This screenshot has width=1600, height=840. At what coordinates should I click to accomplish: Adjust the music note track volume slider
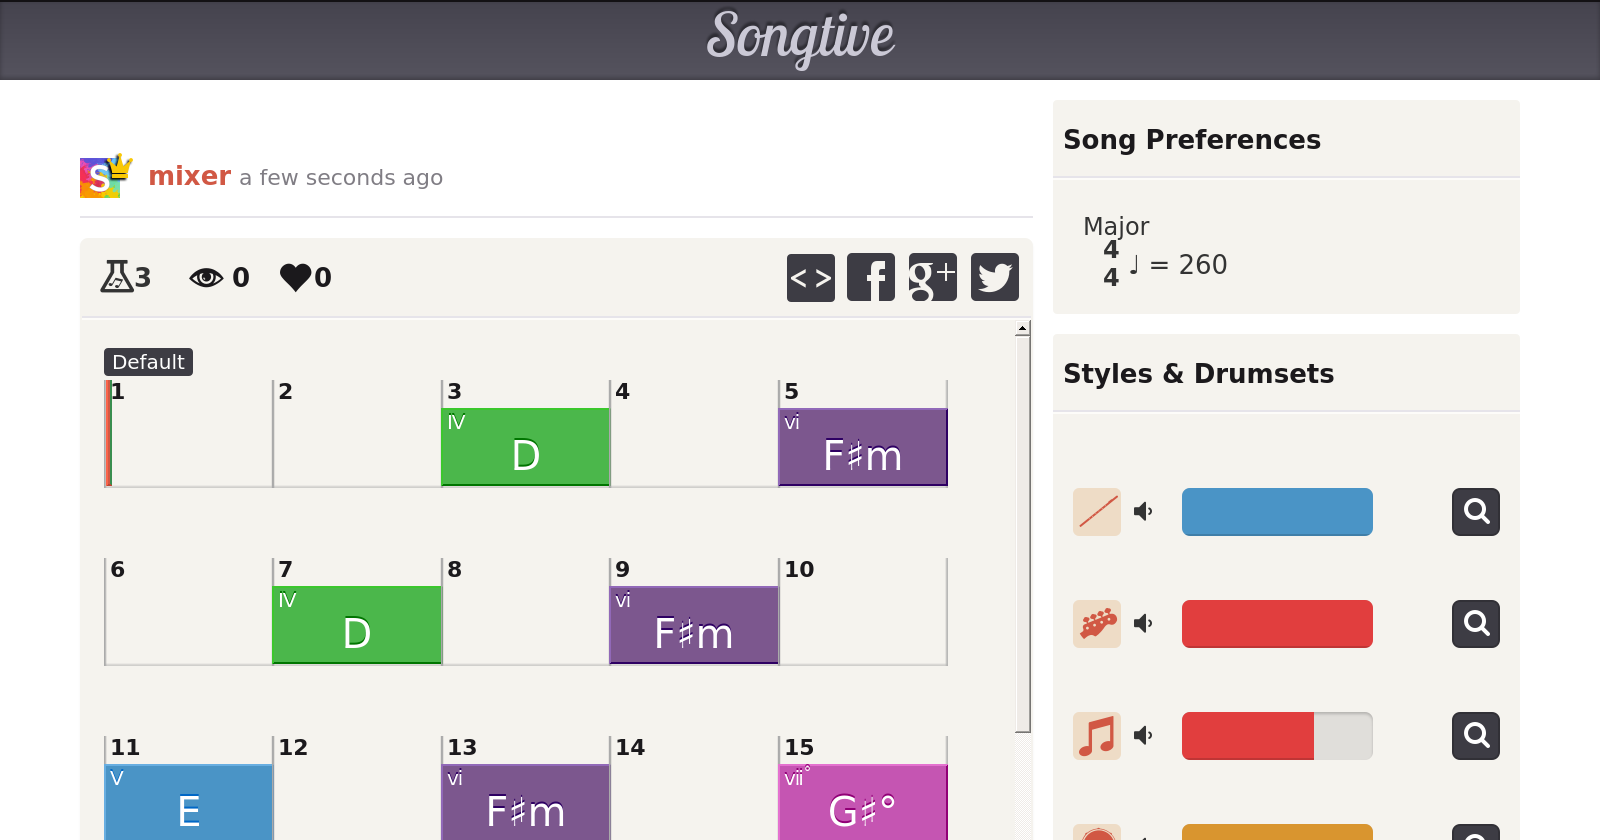pos(1277,736)
